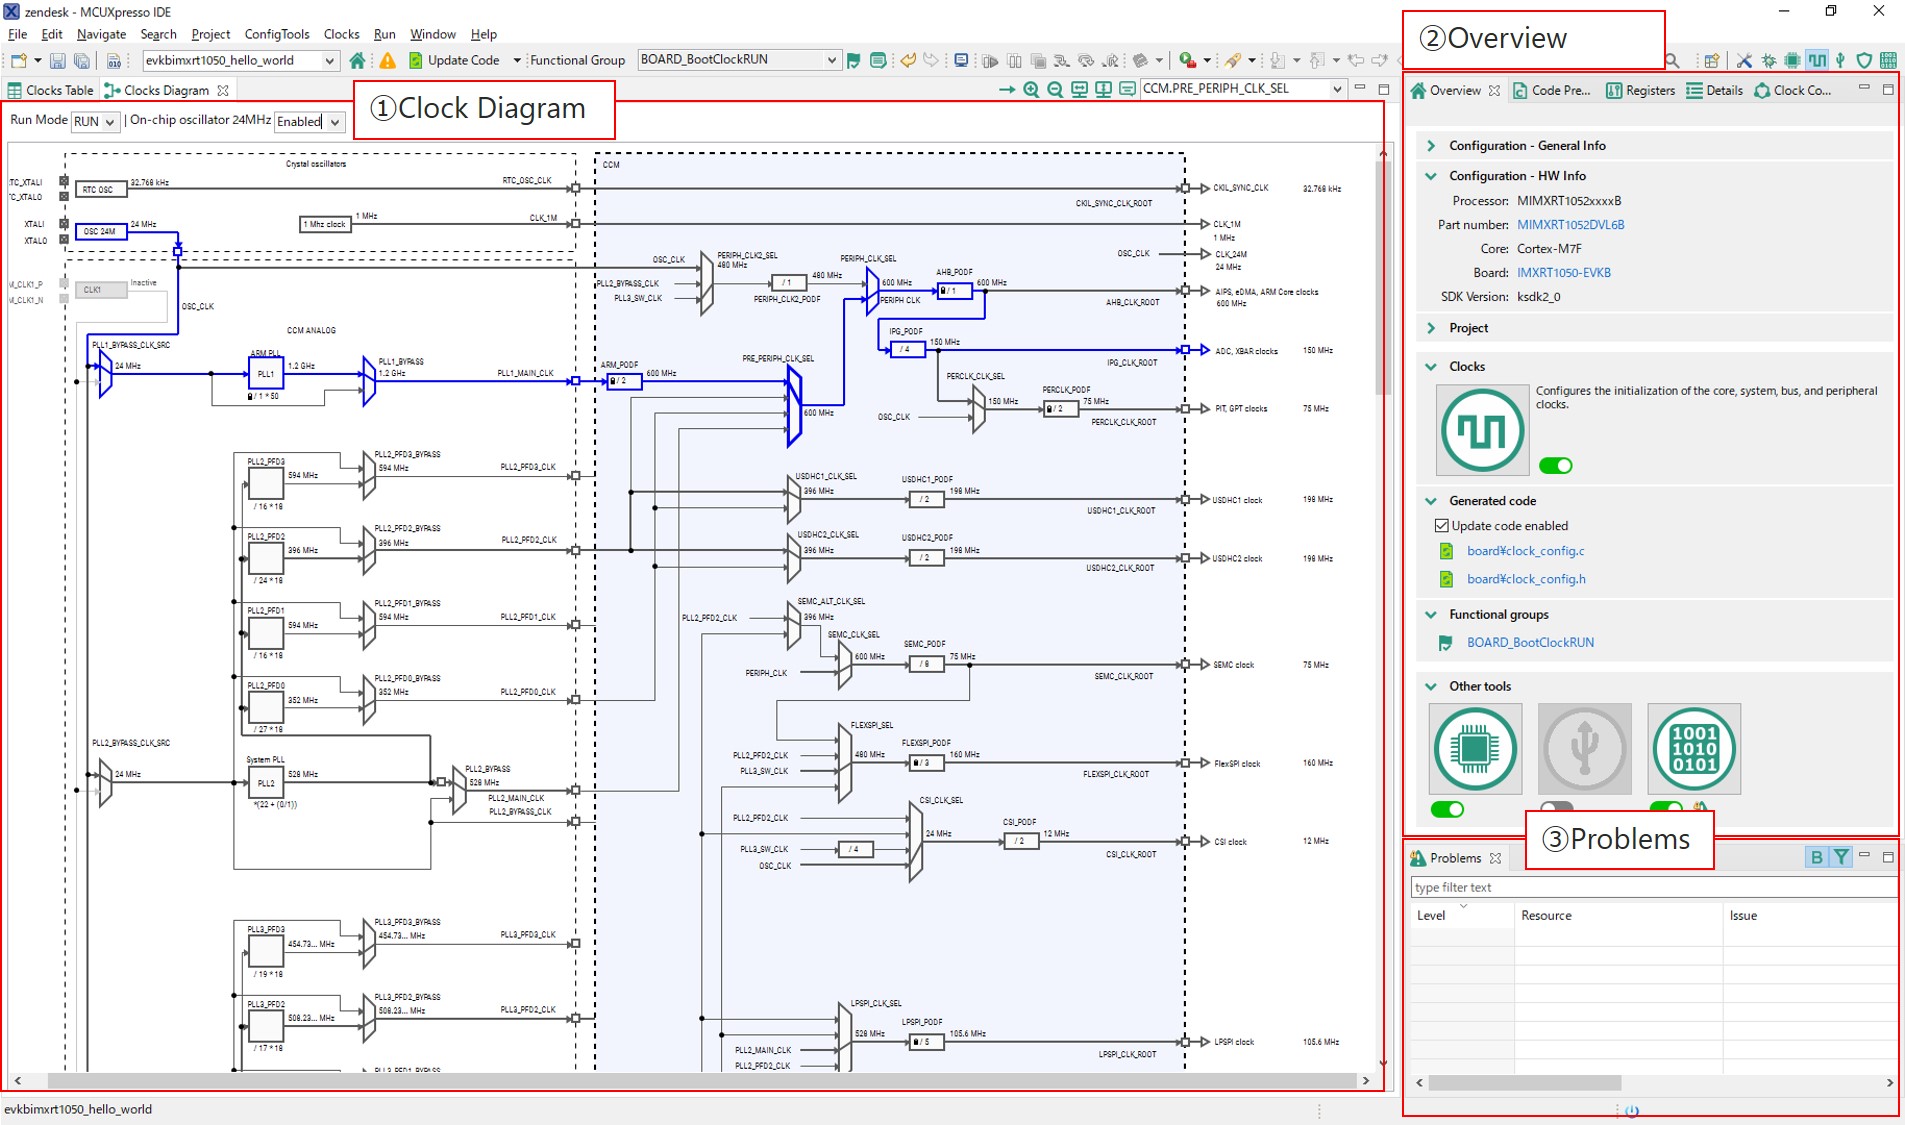The image size is (1905, 1125).
Task: Collapse Configuration - HW Info section
Action: coord(1431,176)
